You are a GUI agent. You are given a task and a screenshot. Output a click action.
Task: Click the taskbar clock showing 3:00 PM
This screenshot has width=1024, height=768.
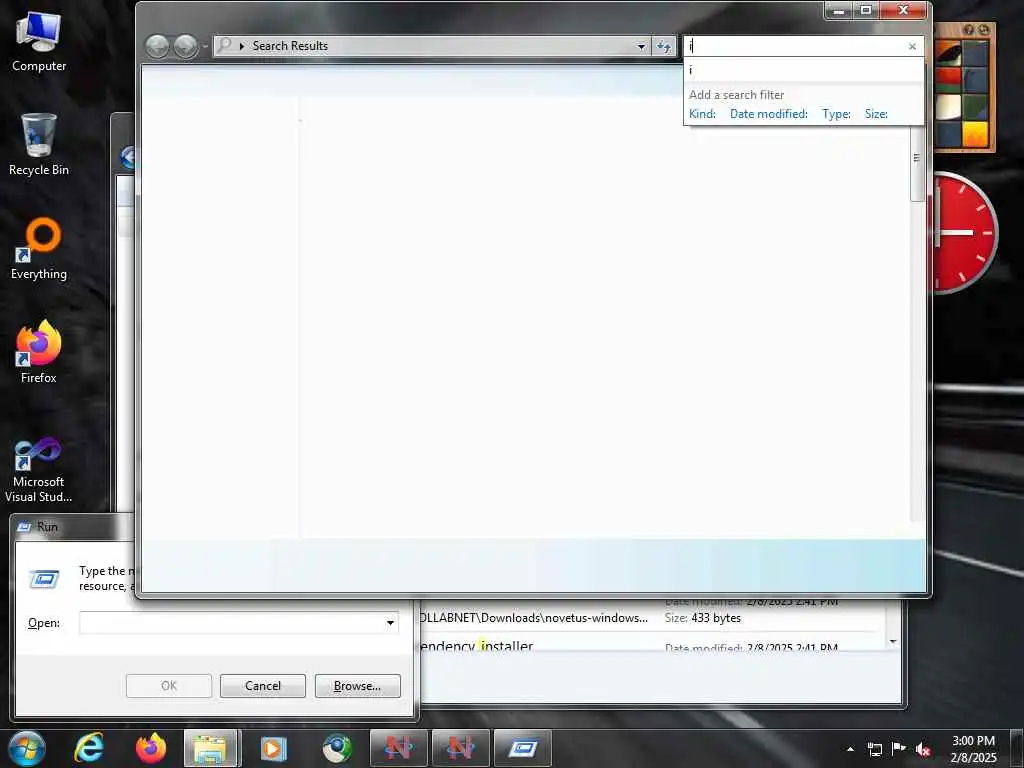coord(973,749)
